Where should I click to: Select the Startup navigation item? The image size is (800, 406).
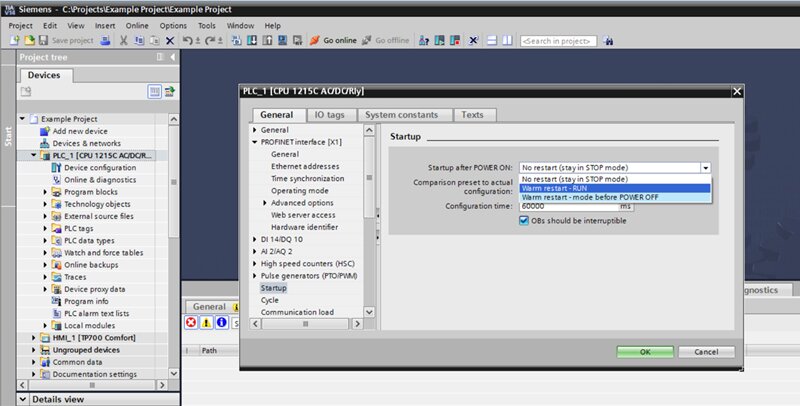tap(274, 288)
